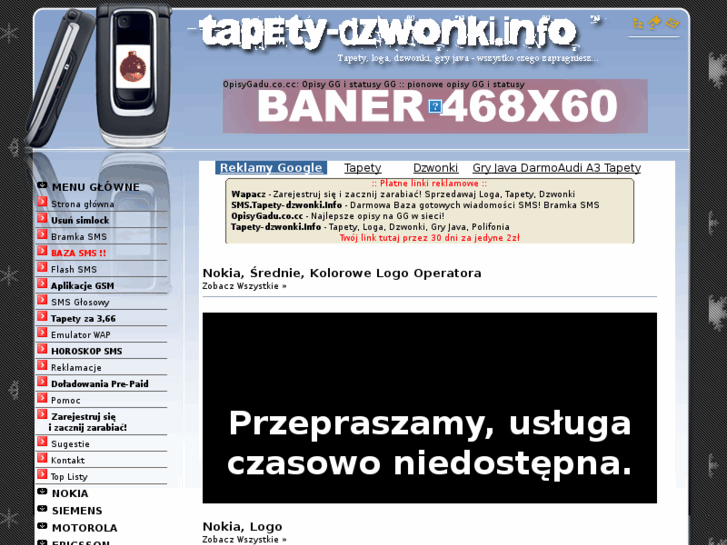Click the OpisyGadu.co.cc sponsored link in the paid links box
The height and width of the screenshot is (545, 727).
[x=267, y=216]
